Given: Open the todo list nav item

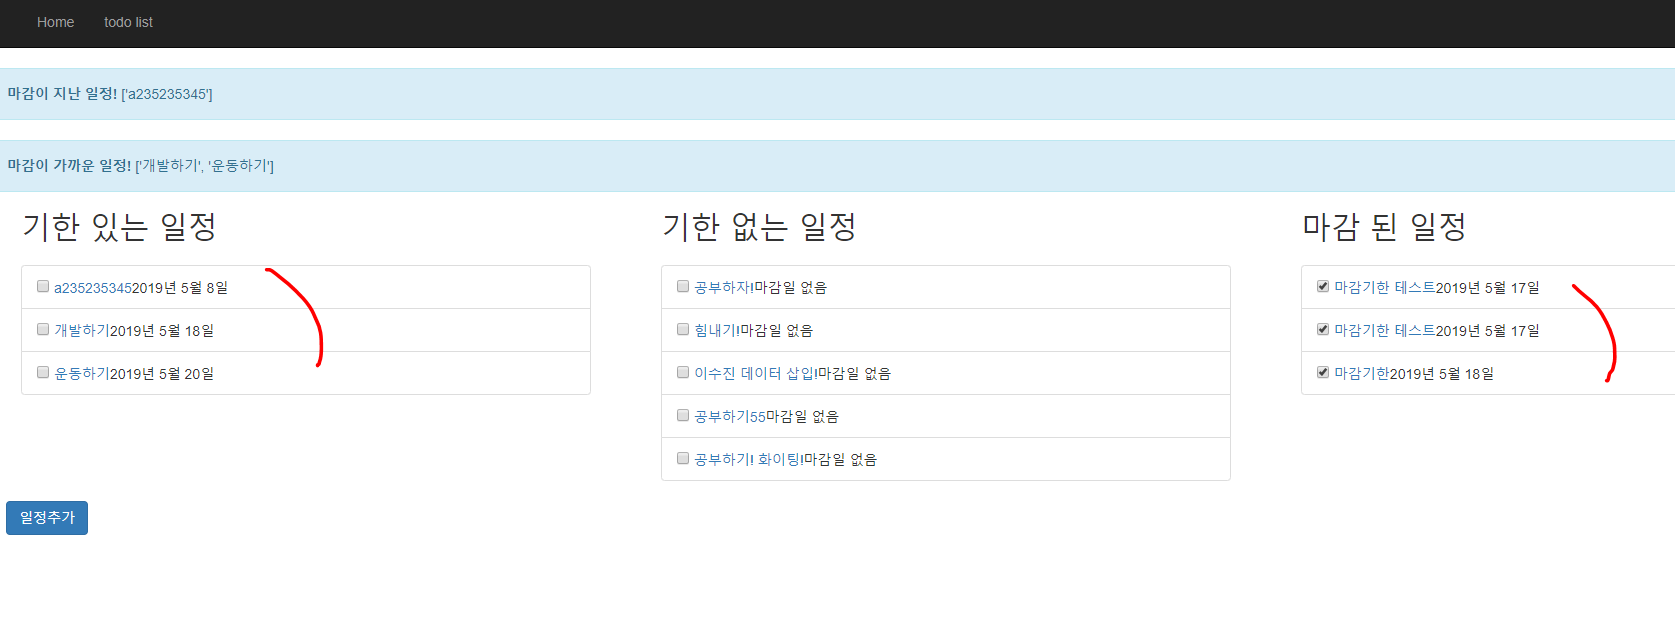Looking at the screenshot, I should pyautogui.click(x=128, y=22).
